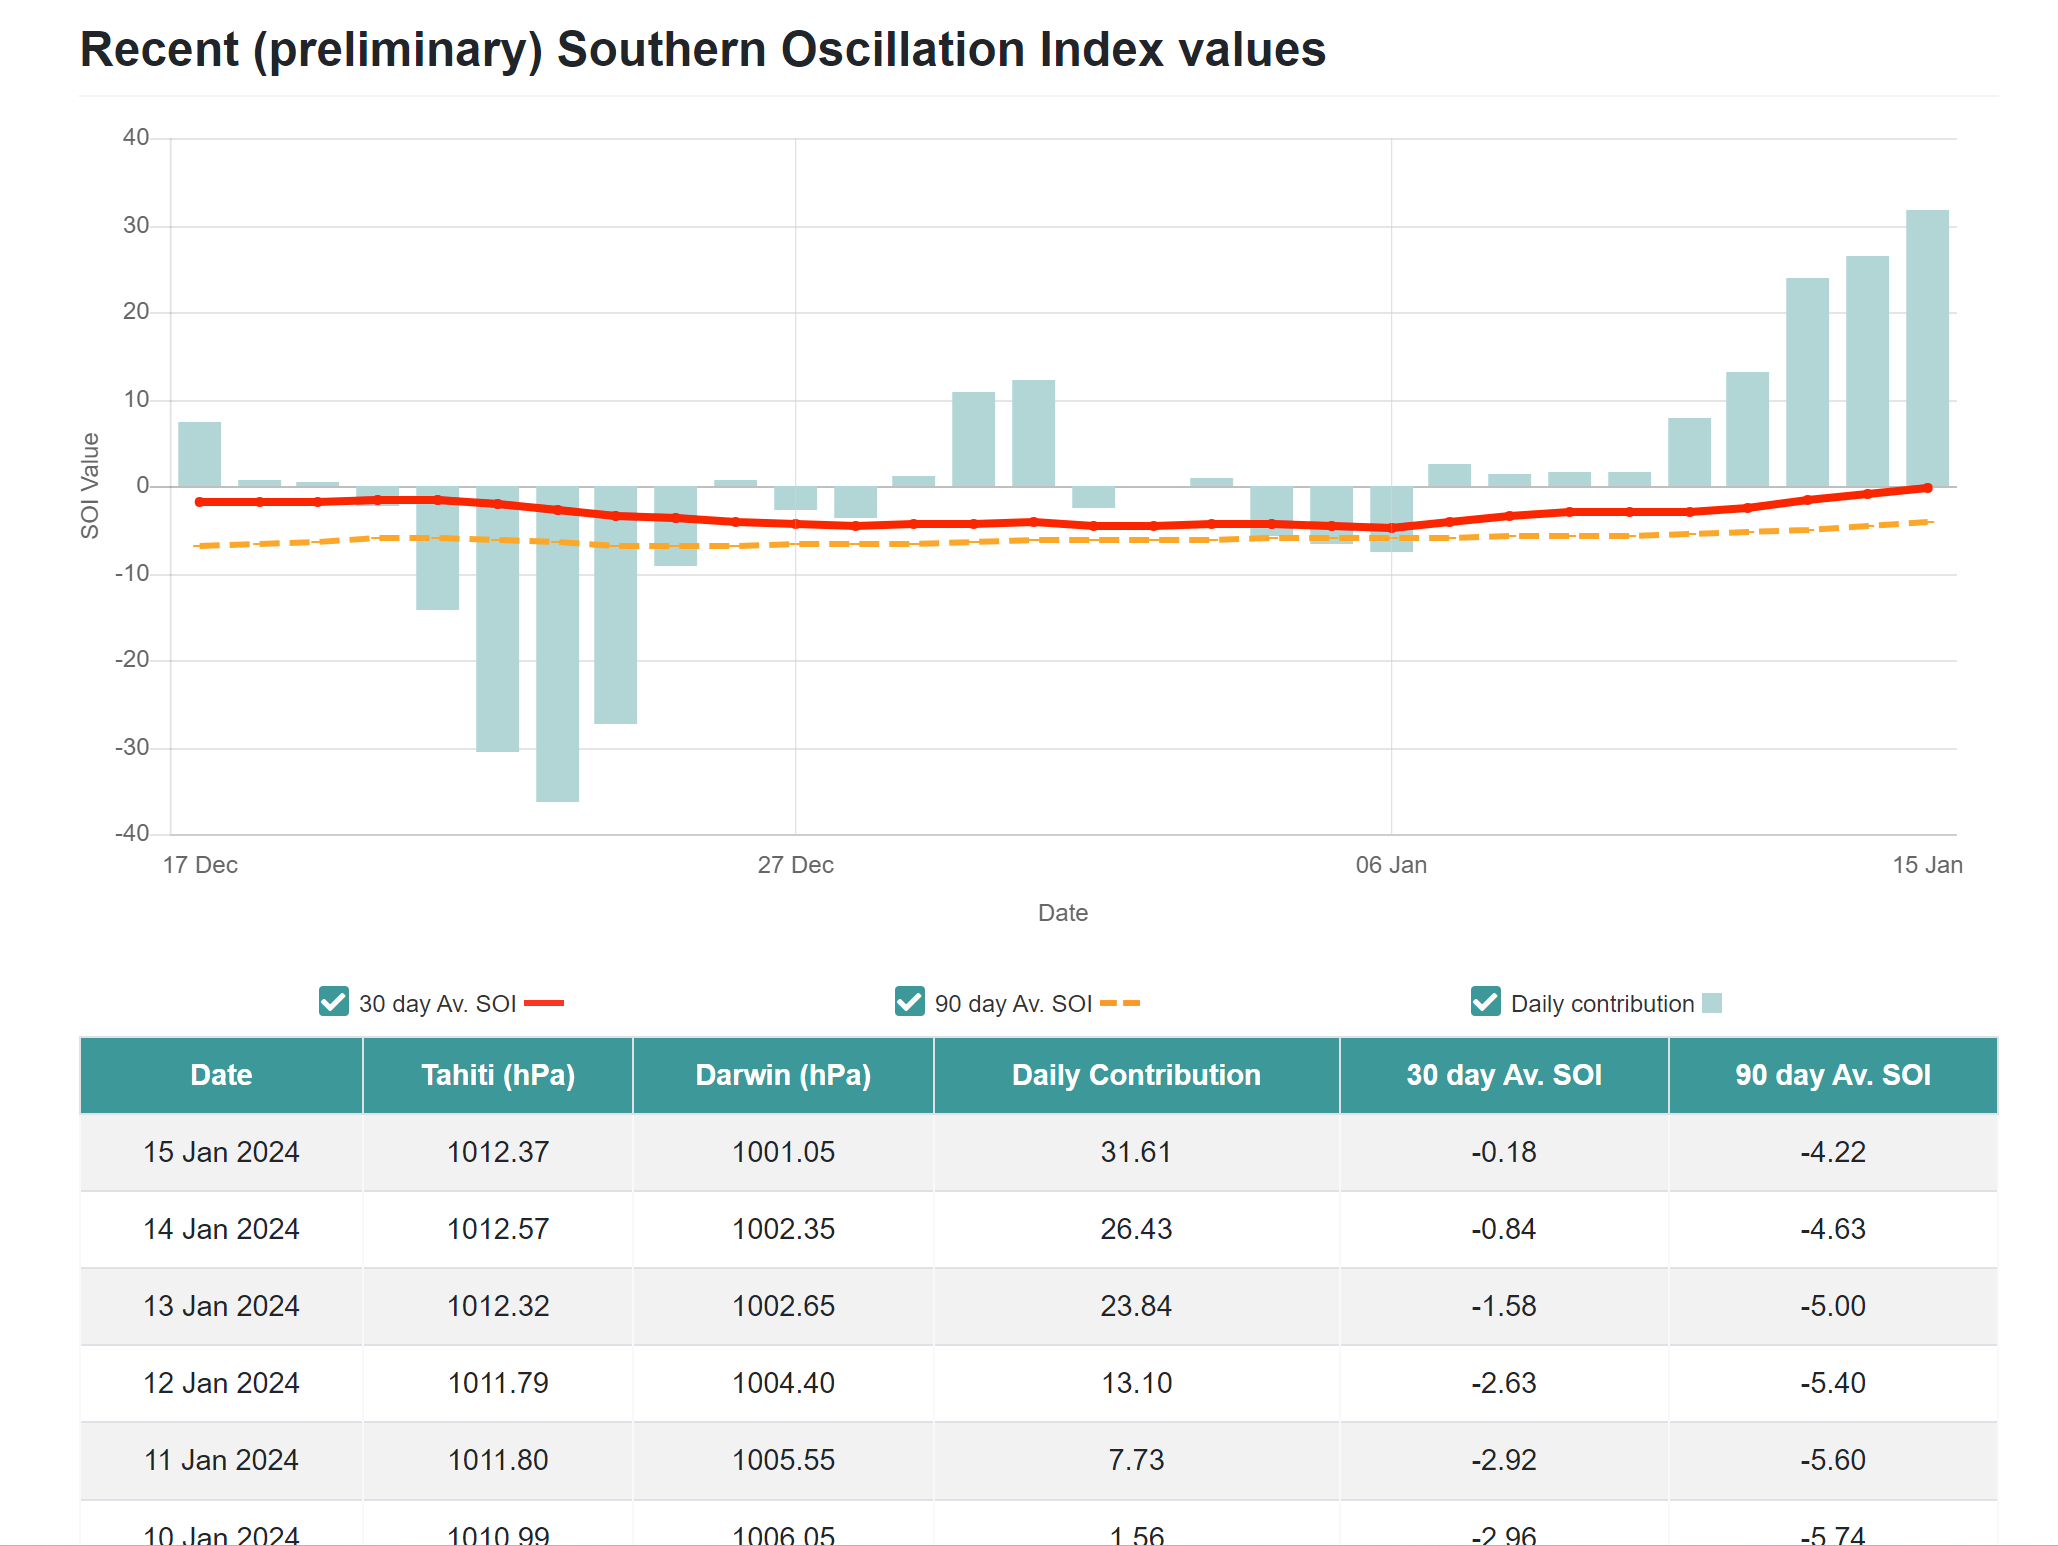The image size is (2058, 1546).
Task: Click the 12 Jan 2024 date cell
Action: tap(221, 1383)
